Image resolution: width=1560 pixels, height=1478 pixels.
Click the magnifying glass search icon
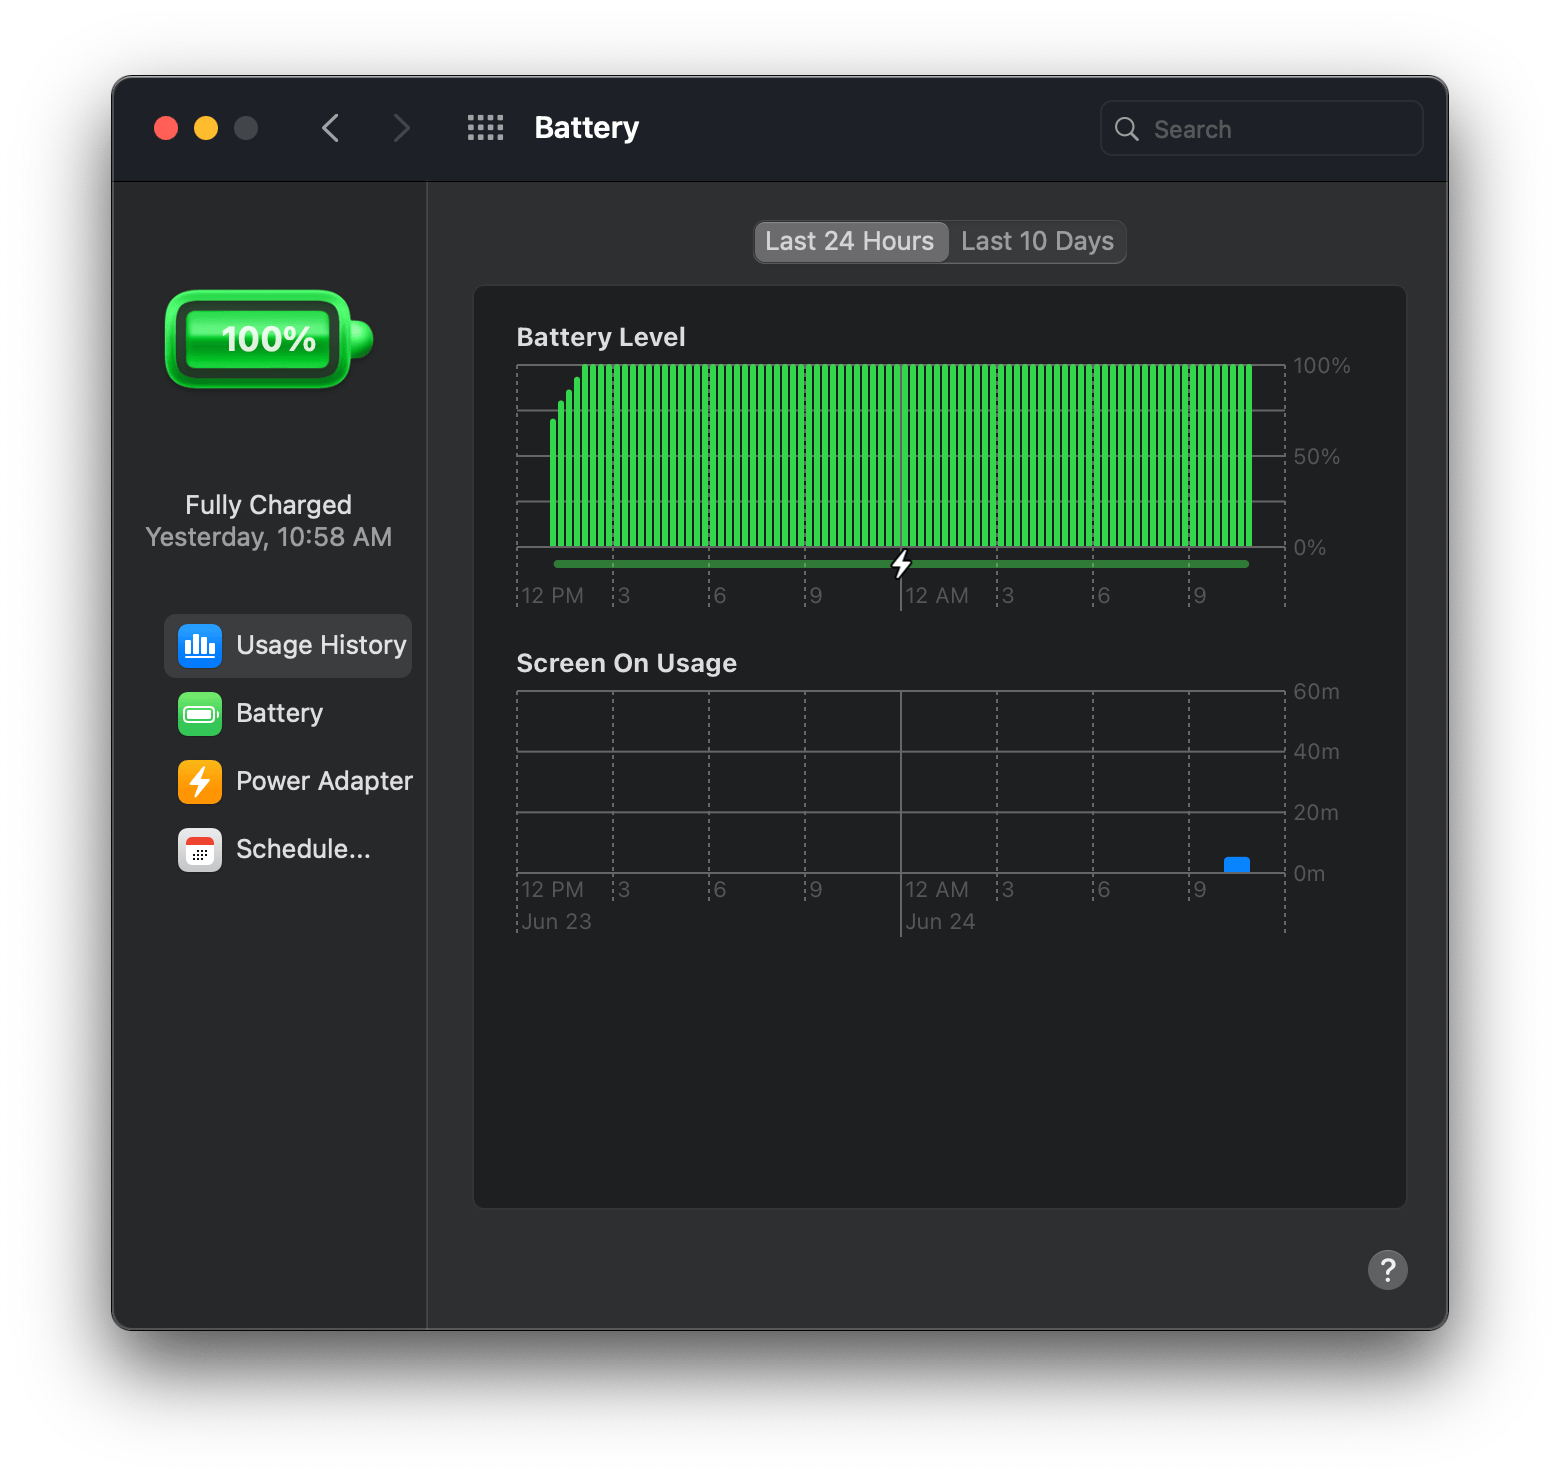point(1127,129)
